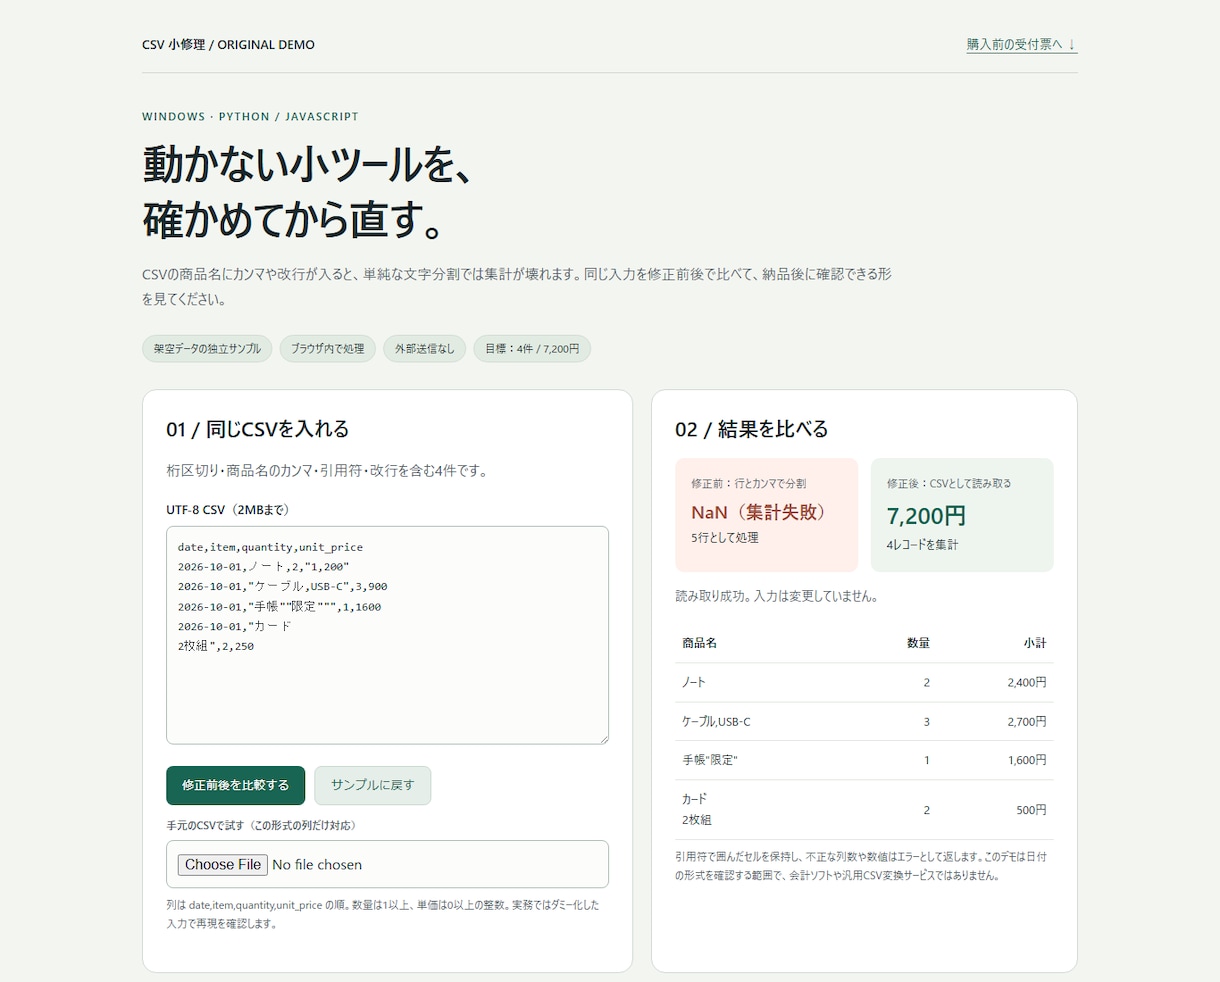Viewport: 1220px width, 982px height.
Task: Click the 手元のCSVで試す label
Action: 263,825
